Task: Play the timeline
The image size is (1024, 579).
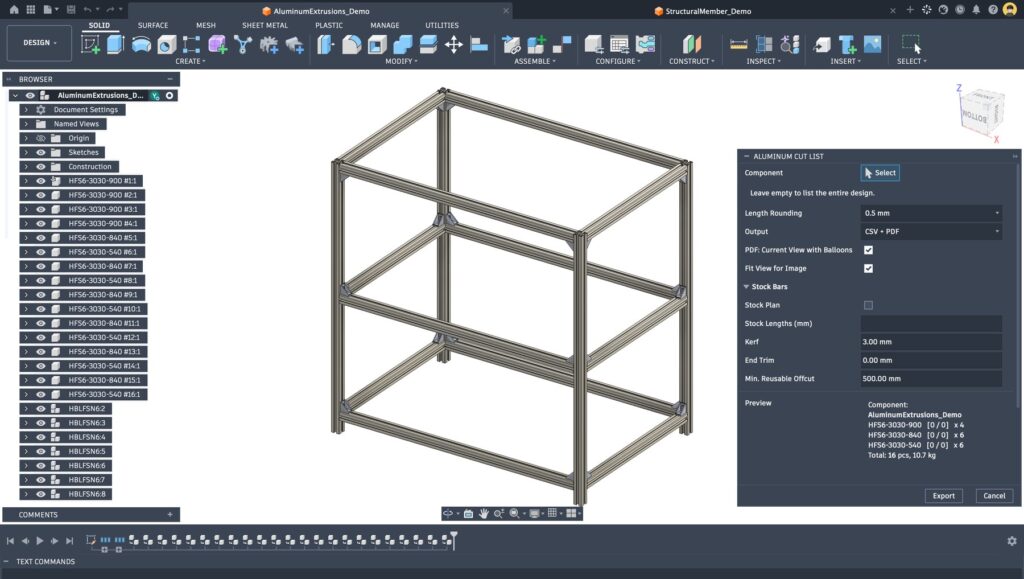Action: [x=40, y=541]
